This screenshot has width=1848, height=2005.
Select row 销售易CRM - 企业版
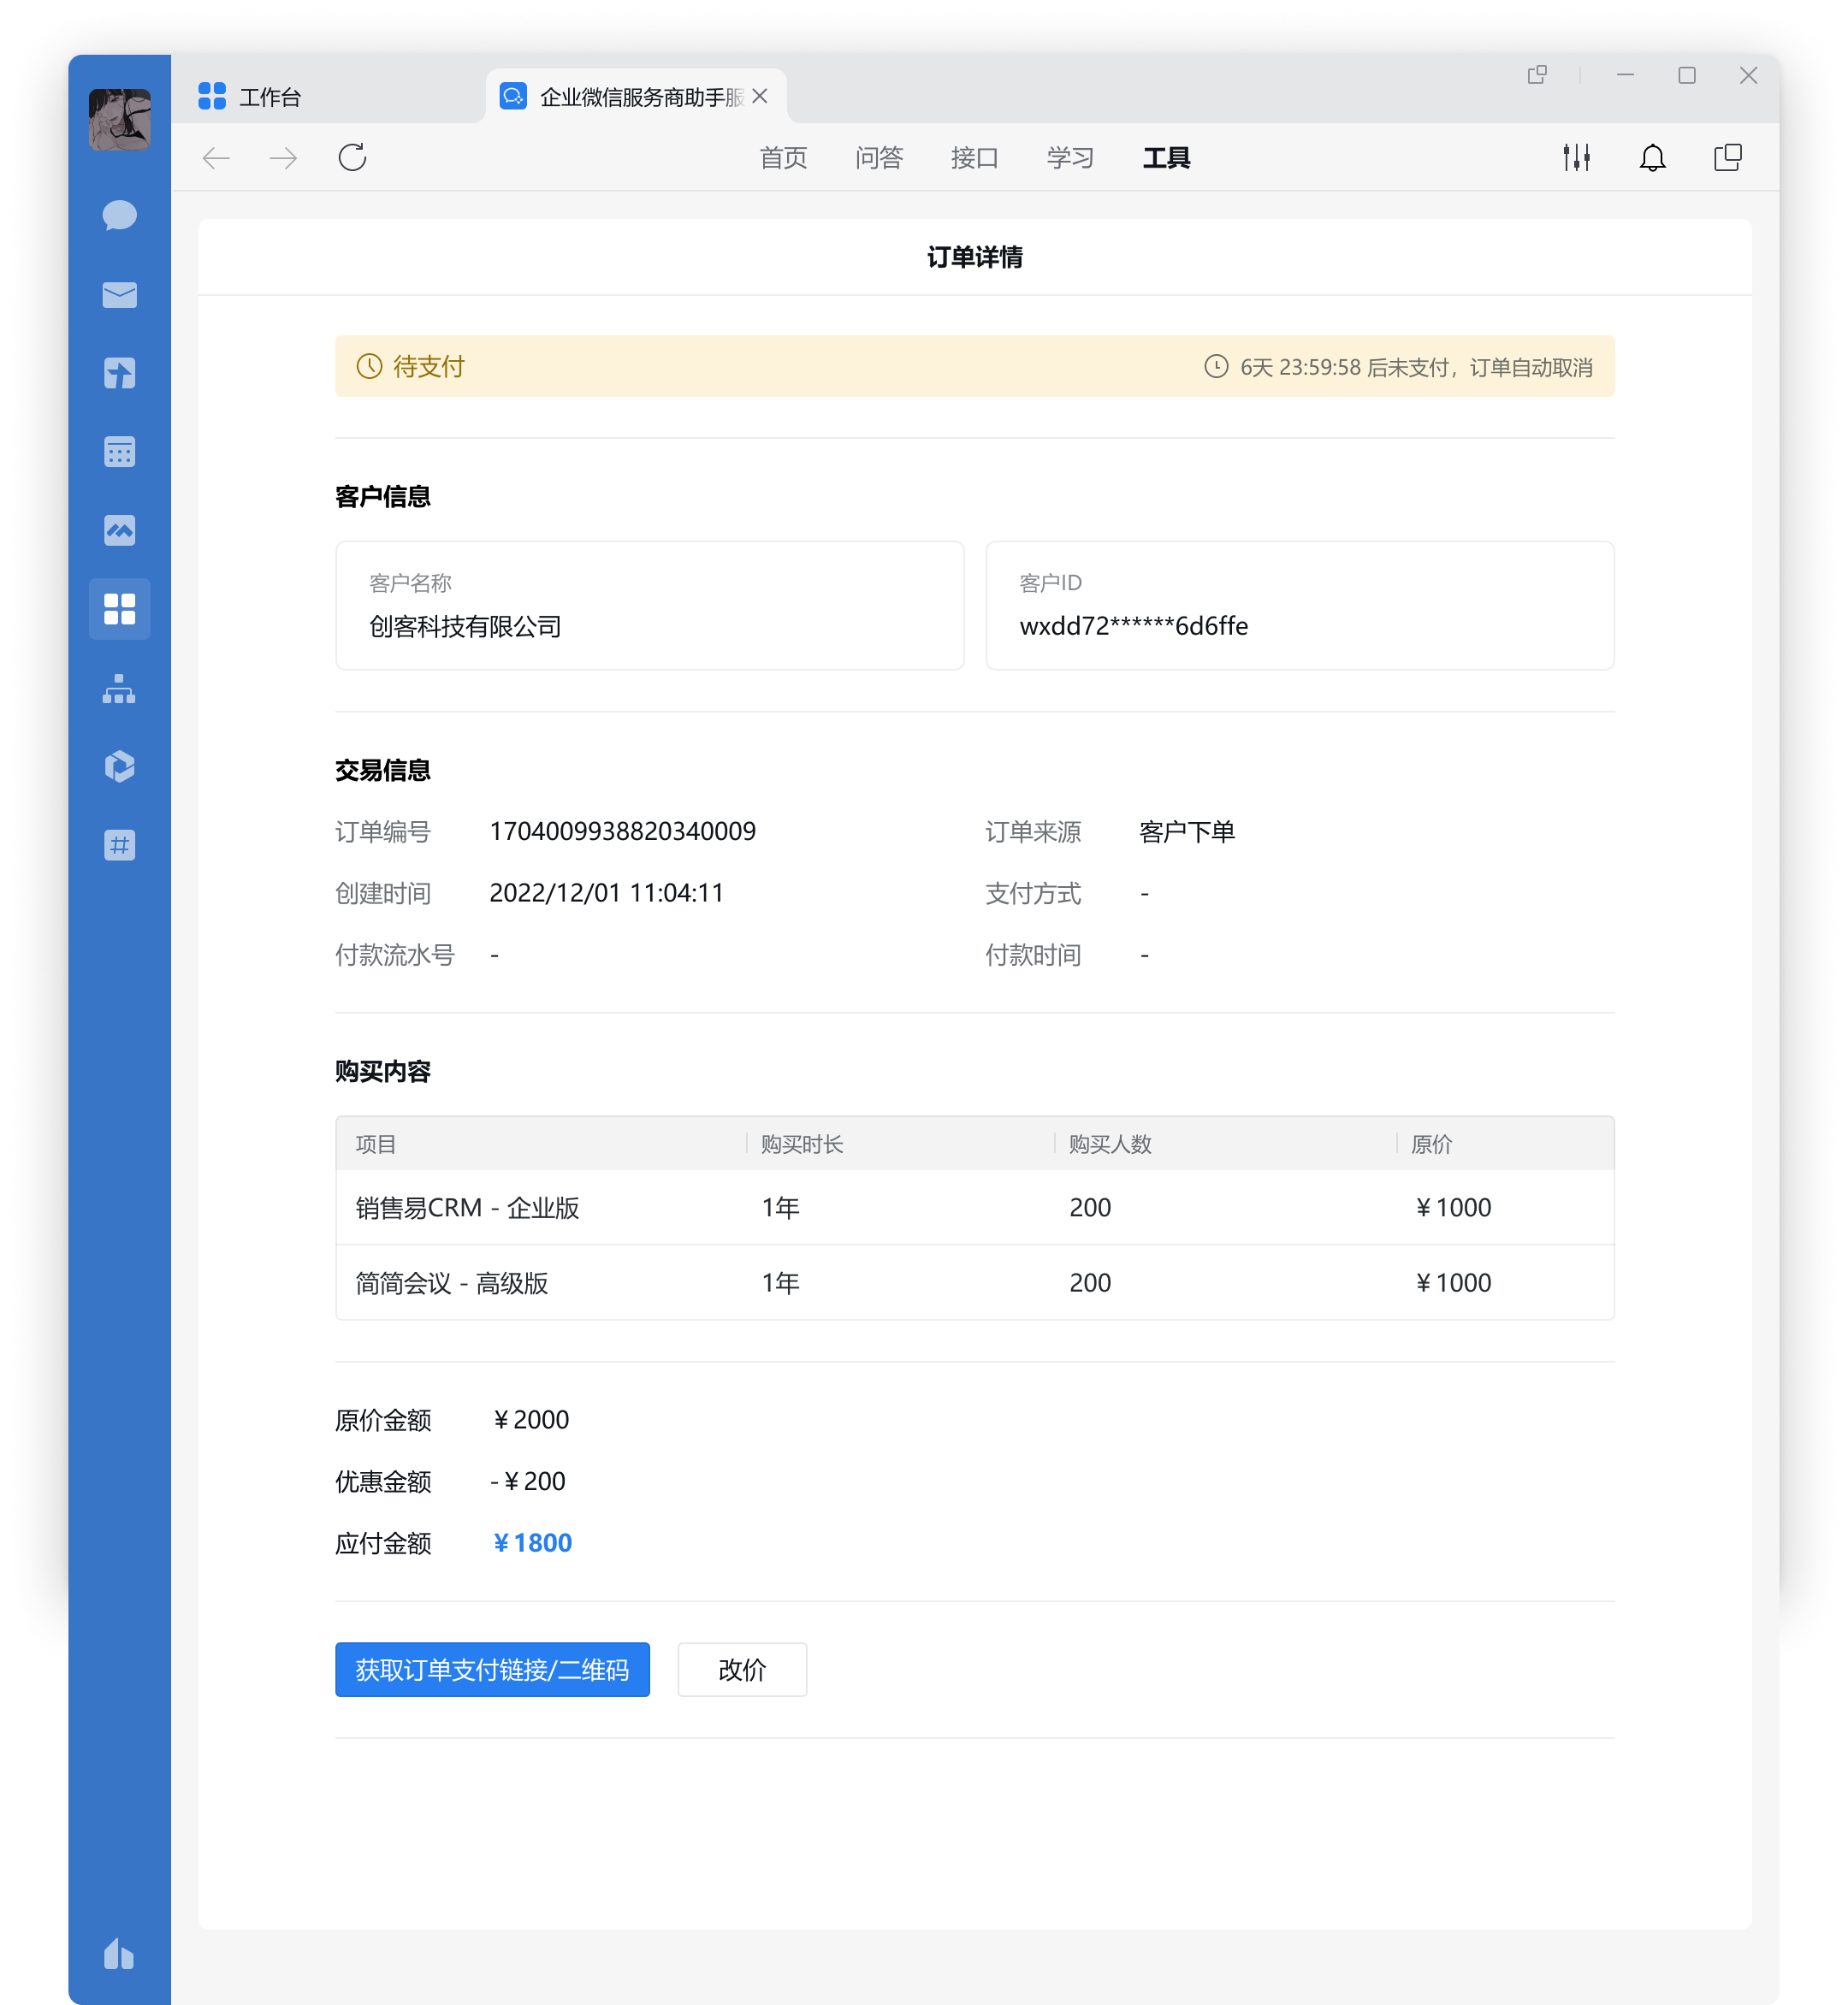tap(975, 1207)
